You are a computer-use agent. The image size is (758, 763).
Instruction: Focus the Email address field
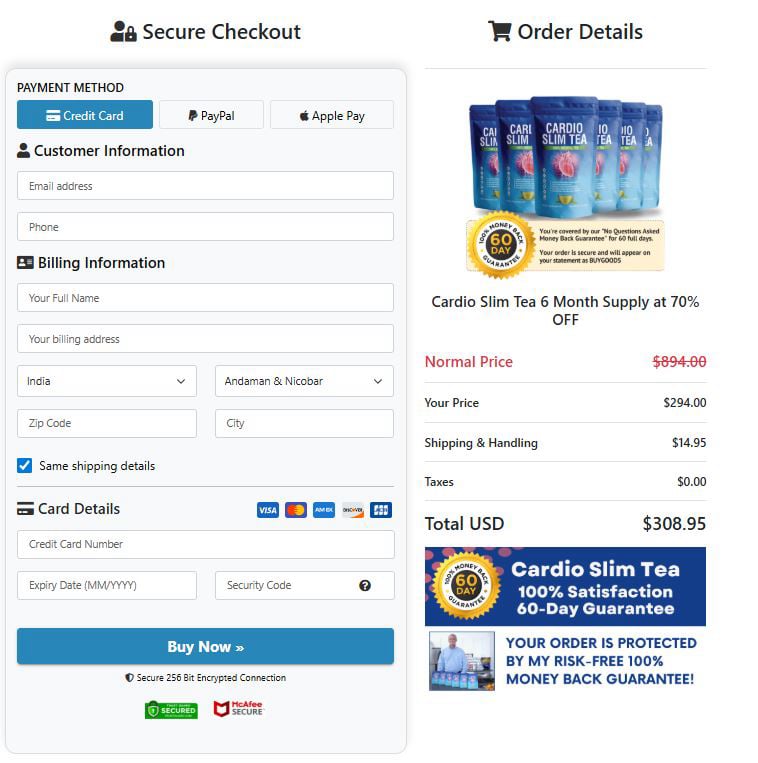[x=205, y=186]
